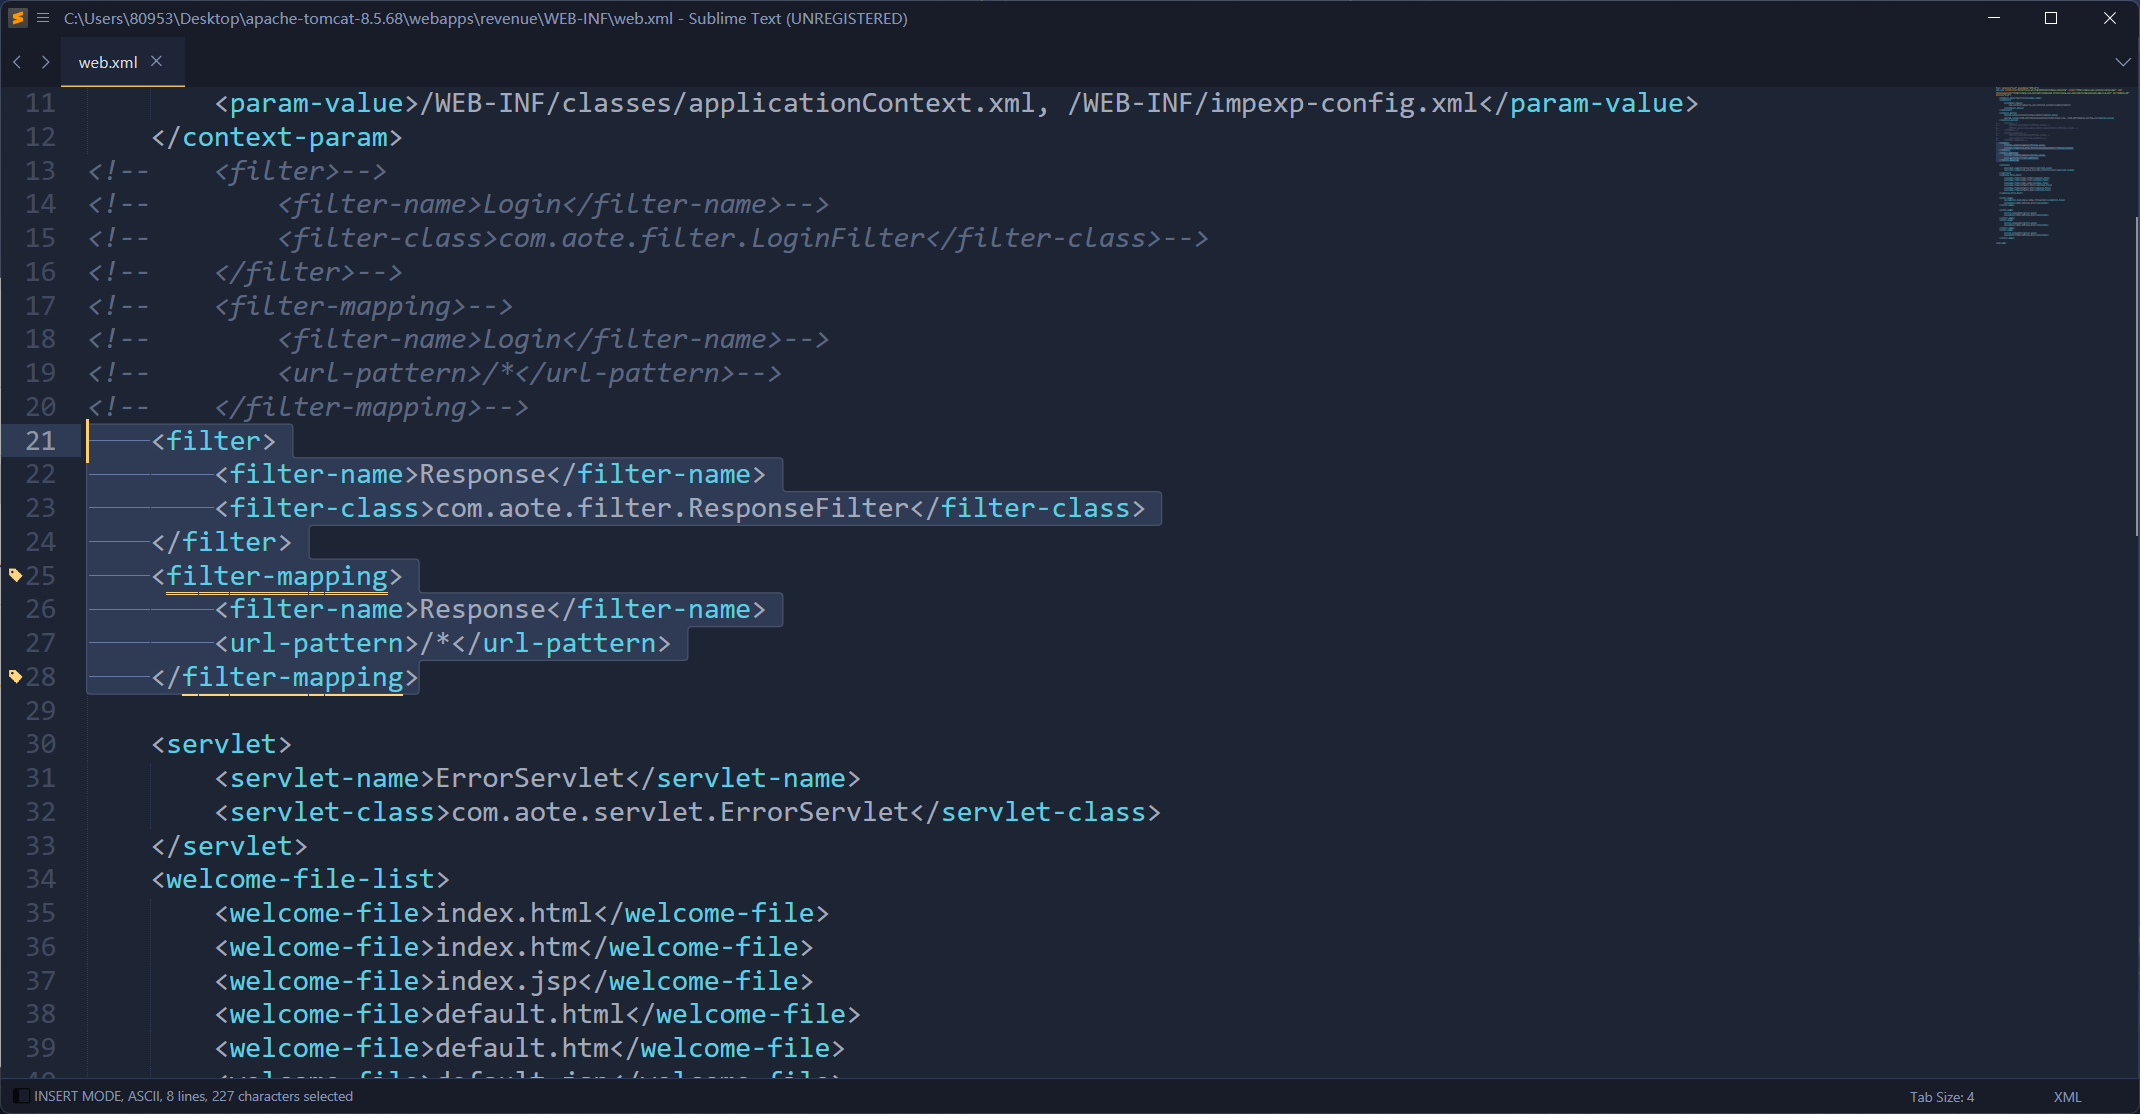The width and height of the screenshot is (2140, 1114).
Task: Click closing </context-param> tag
Action: (277, 137)
